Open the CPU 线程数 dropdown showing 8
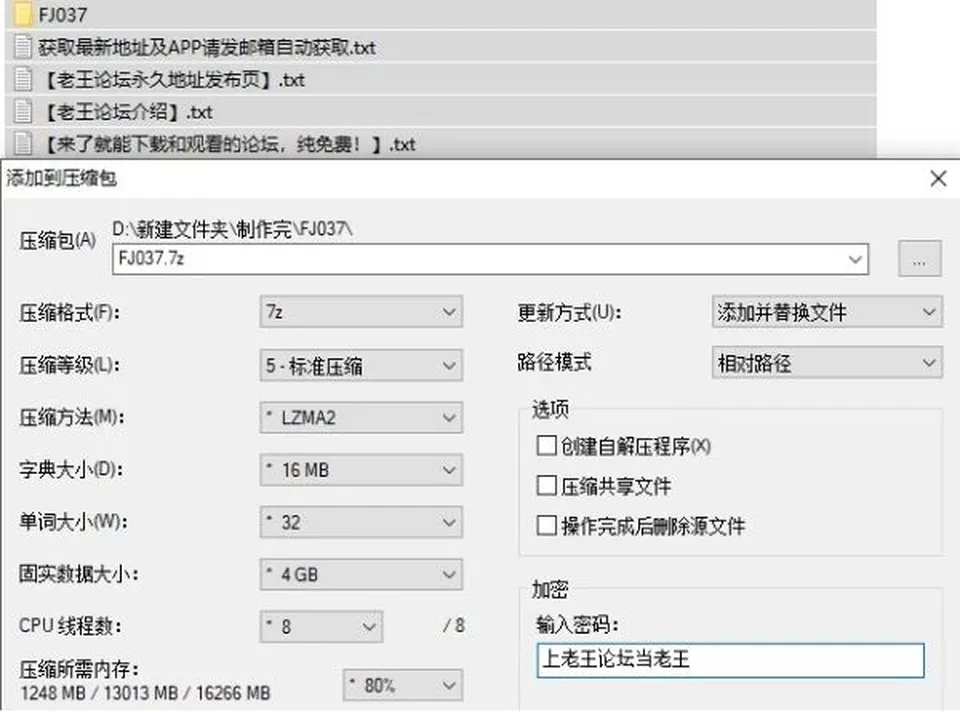This screenshot has width=960, height=712. coord(321,626)
